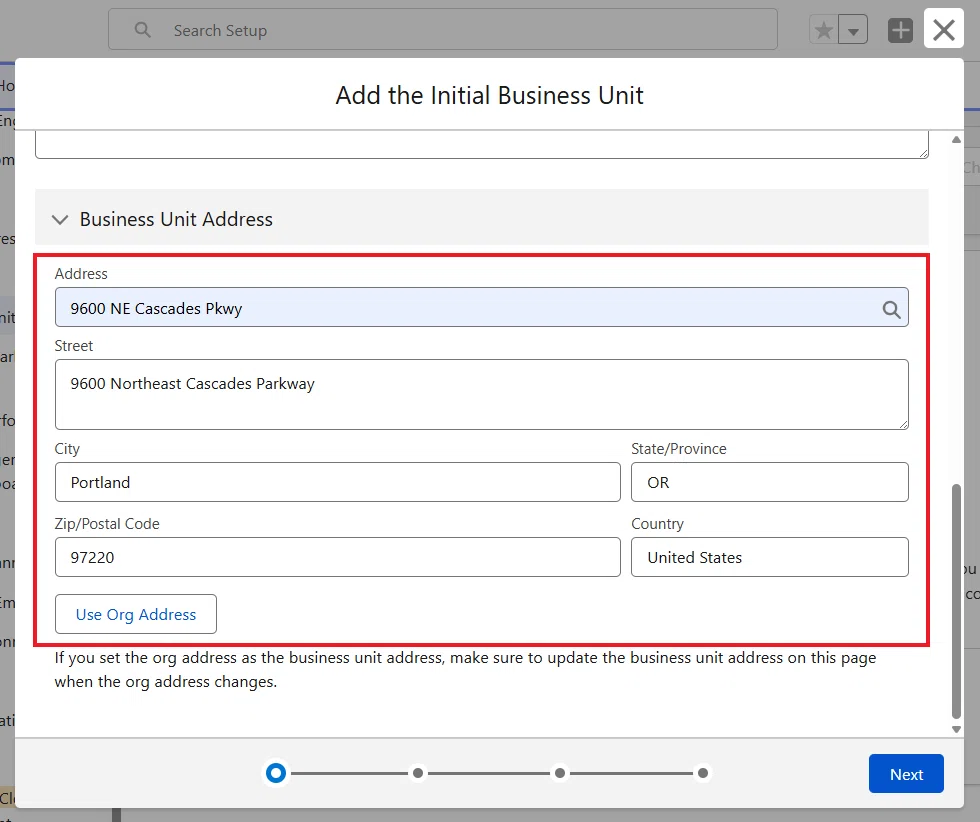Viewport: 980px width, 822px height.
Task: Click the Search Setup input box
Action: 442,29
